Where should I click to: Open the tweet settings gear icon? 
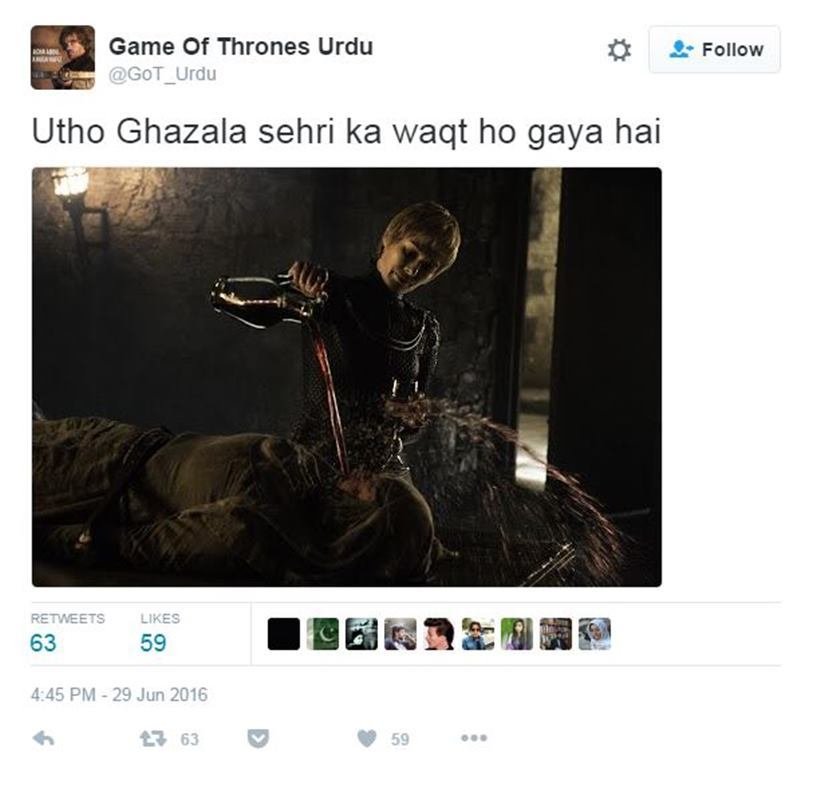point(619,50)
